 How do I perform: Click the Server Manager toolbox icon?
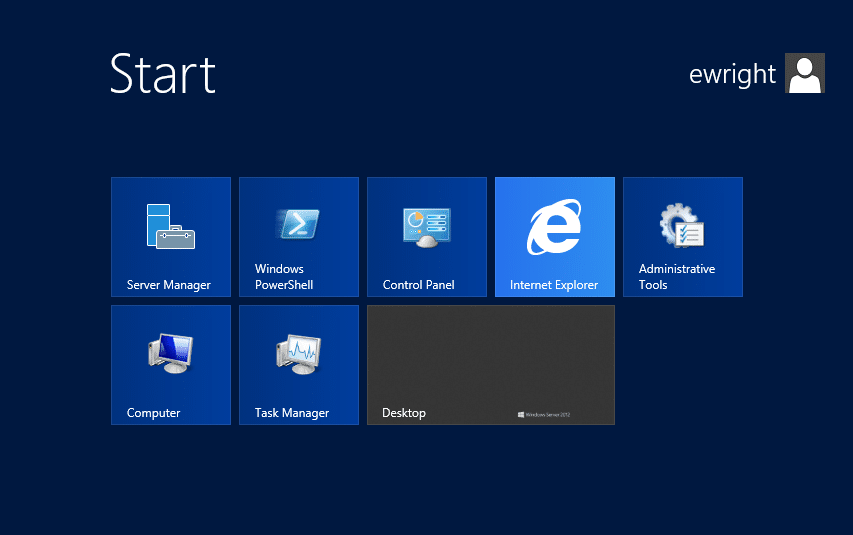pos(170,226)
